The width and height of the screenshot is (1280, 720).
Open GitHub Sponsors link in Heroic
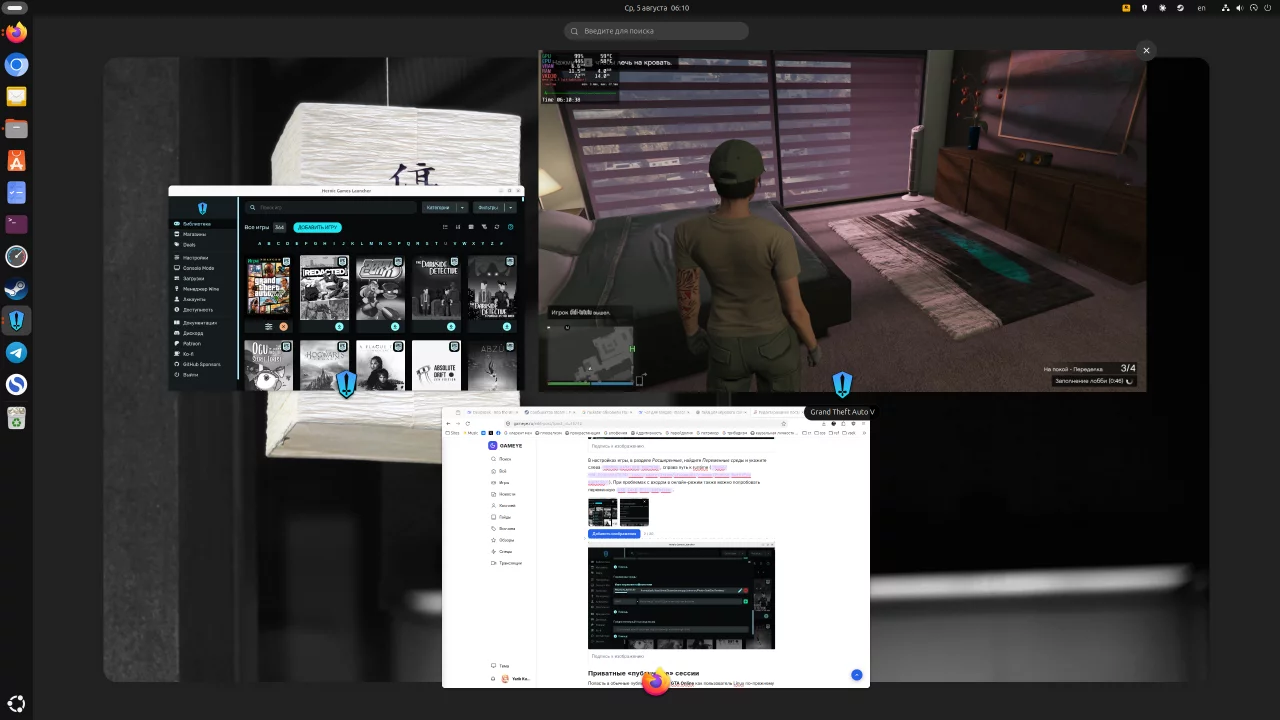click(202, 364)
